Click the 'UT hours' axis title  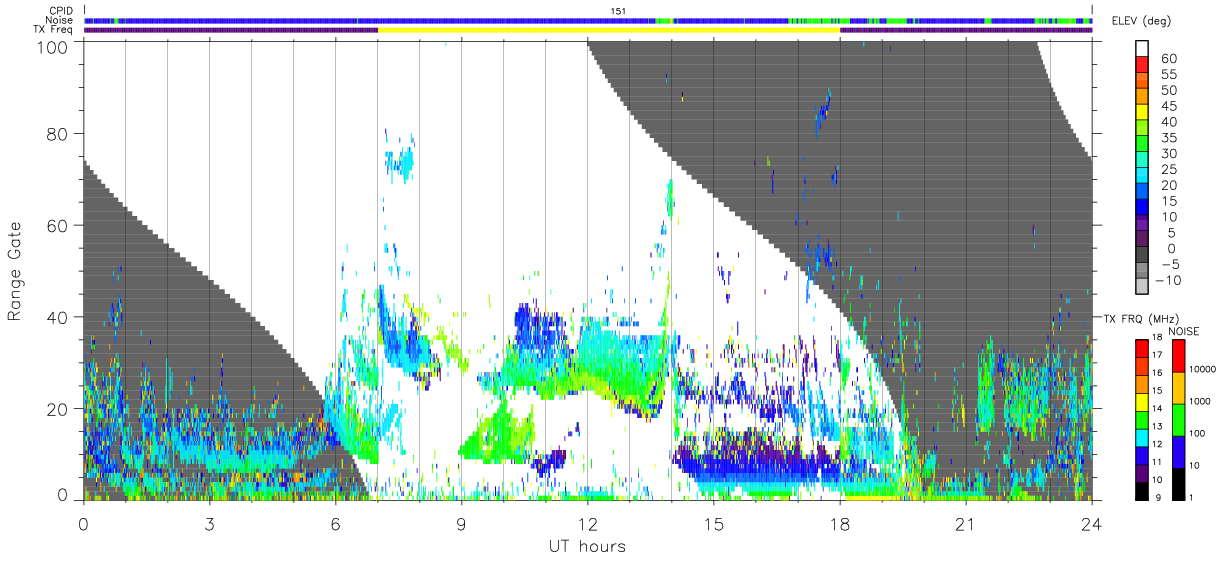(x=587, y=546)
